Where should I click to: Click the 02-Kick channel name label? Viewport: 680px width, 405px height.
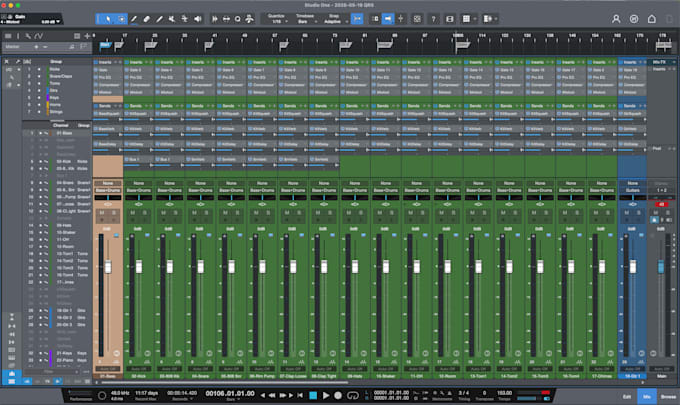(x=139, y=376)
